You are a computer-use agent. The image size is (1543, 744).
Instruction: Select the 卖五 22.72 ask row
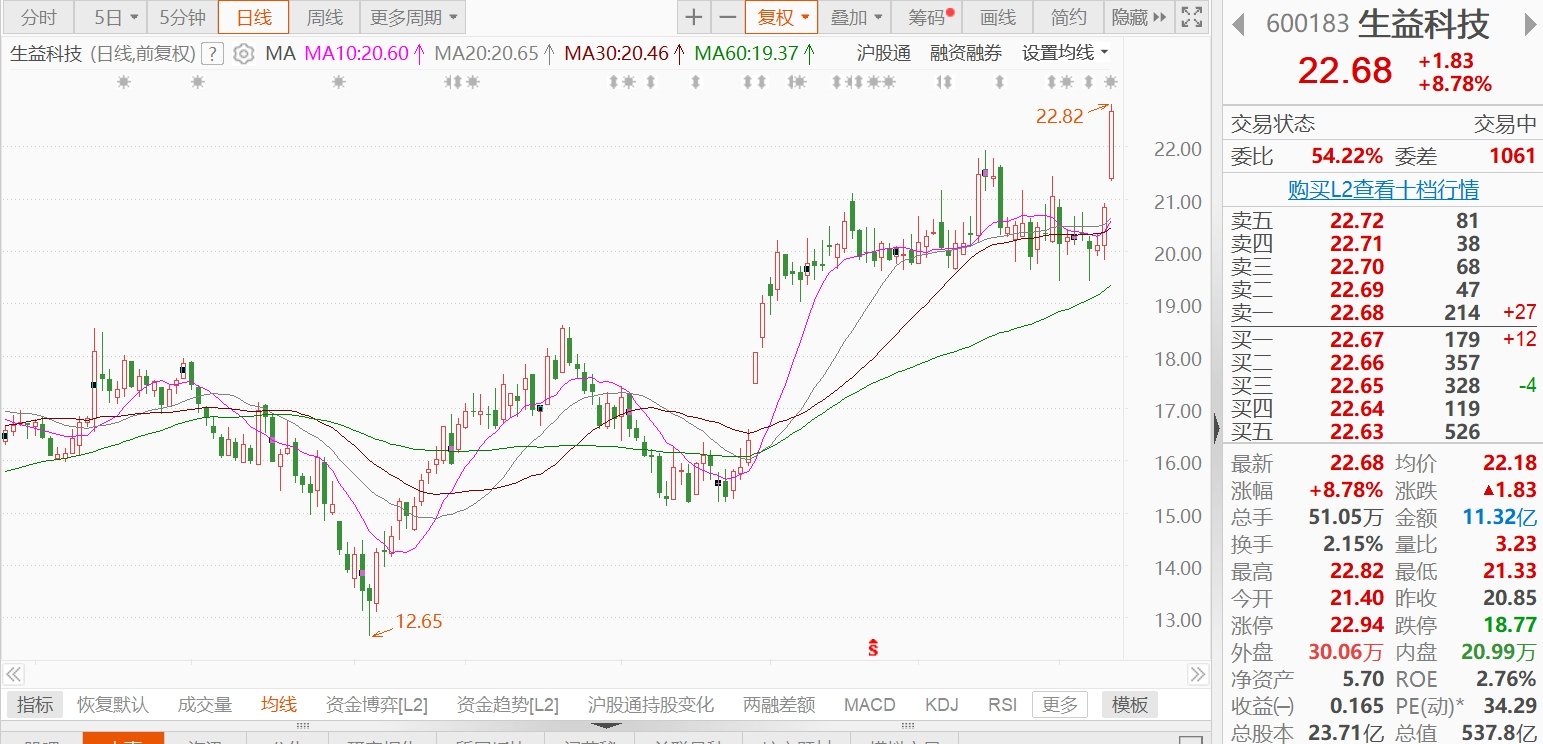1382,221
